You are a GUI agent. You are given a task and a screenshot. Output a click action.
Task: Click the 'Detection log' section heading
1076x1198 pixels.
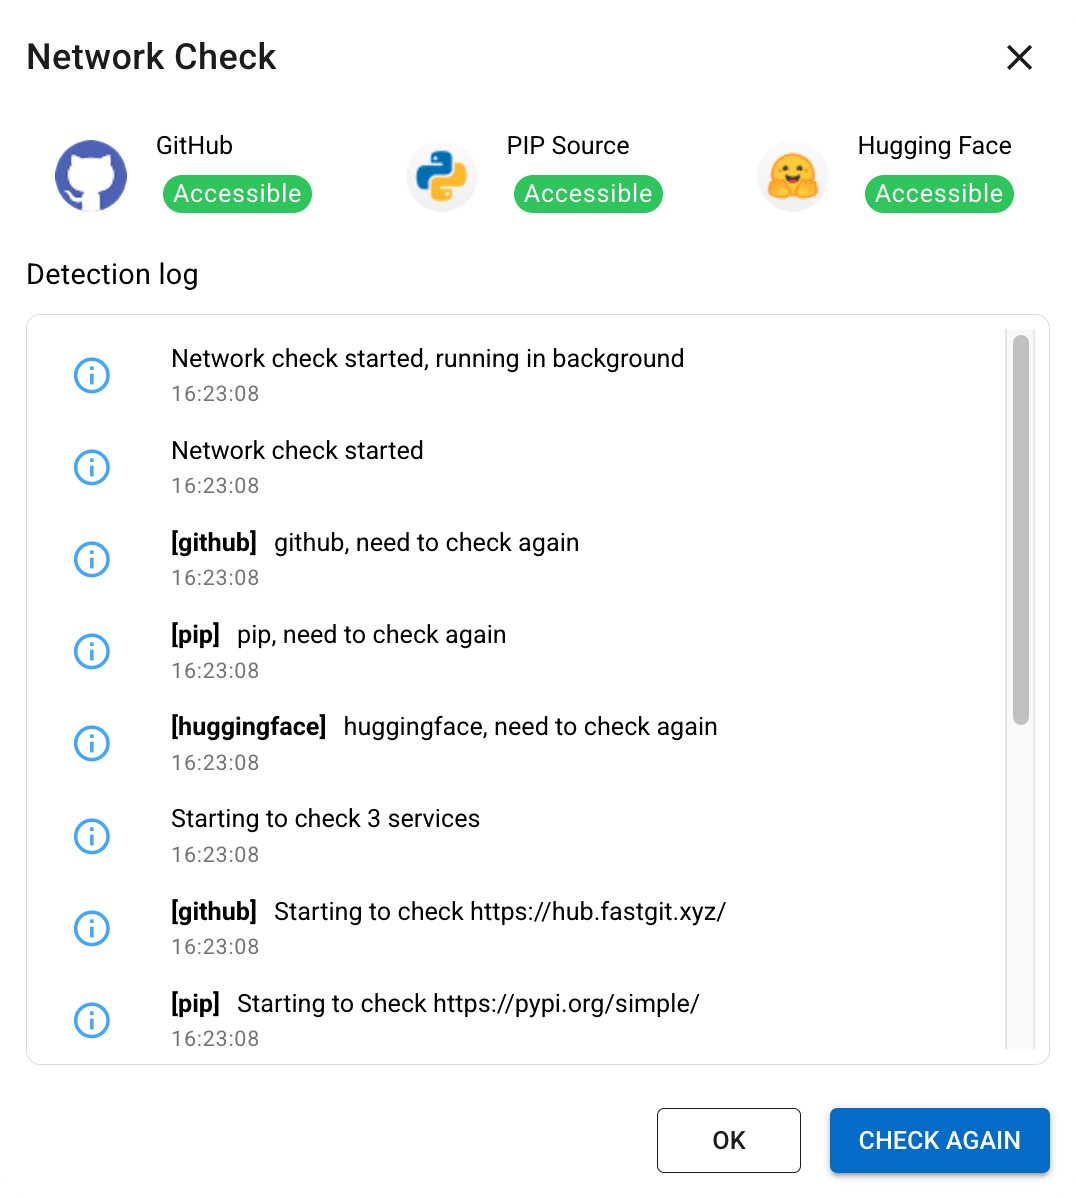click(x=112, y=274)
